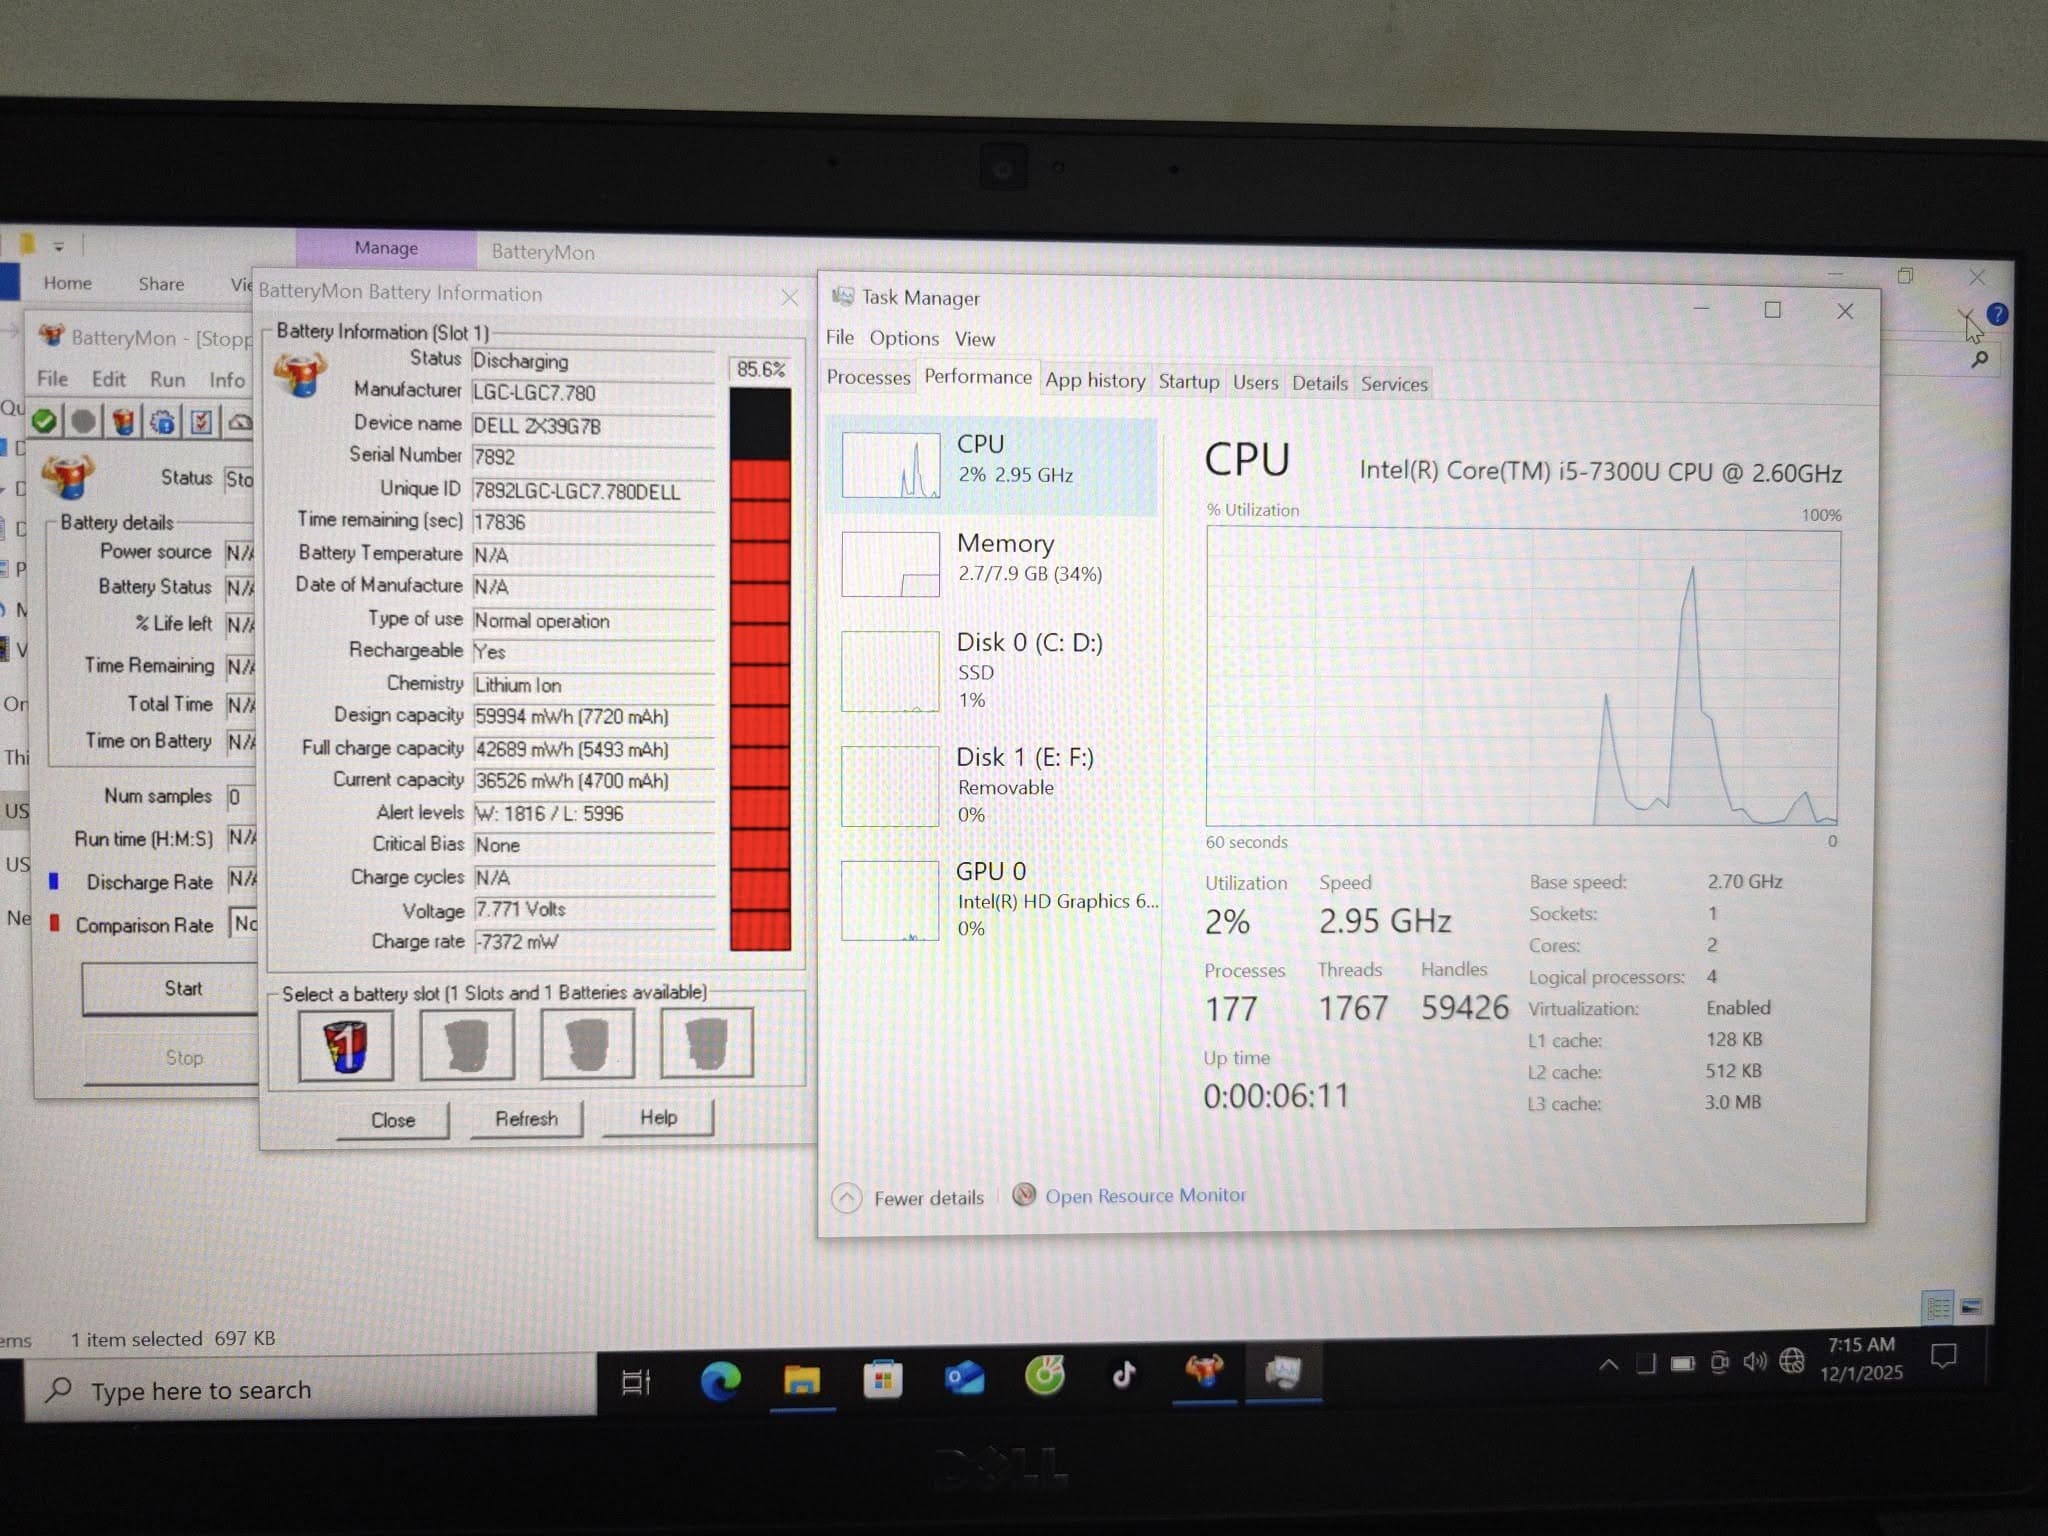Click battery icon in system tray

click(x=1683, y=1363)
